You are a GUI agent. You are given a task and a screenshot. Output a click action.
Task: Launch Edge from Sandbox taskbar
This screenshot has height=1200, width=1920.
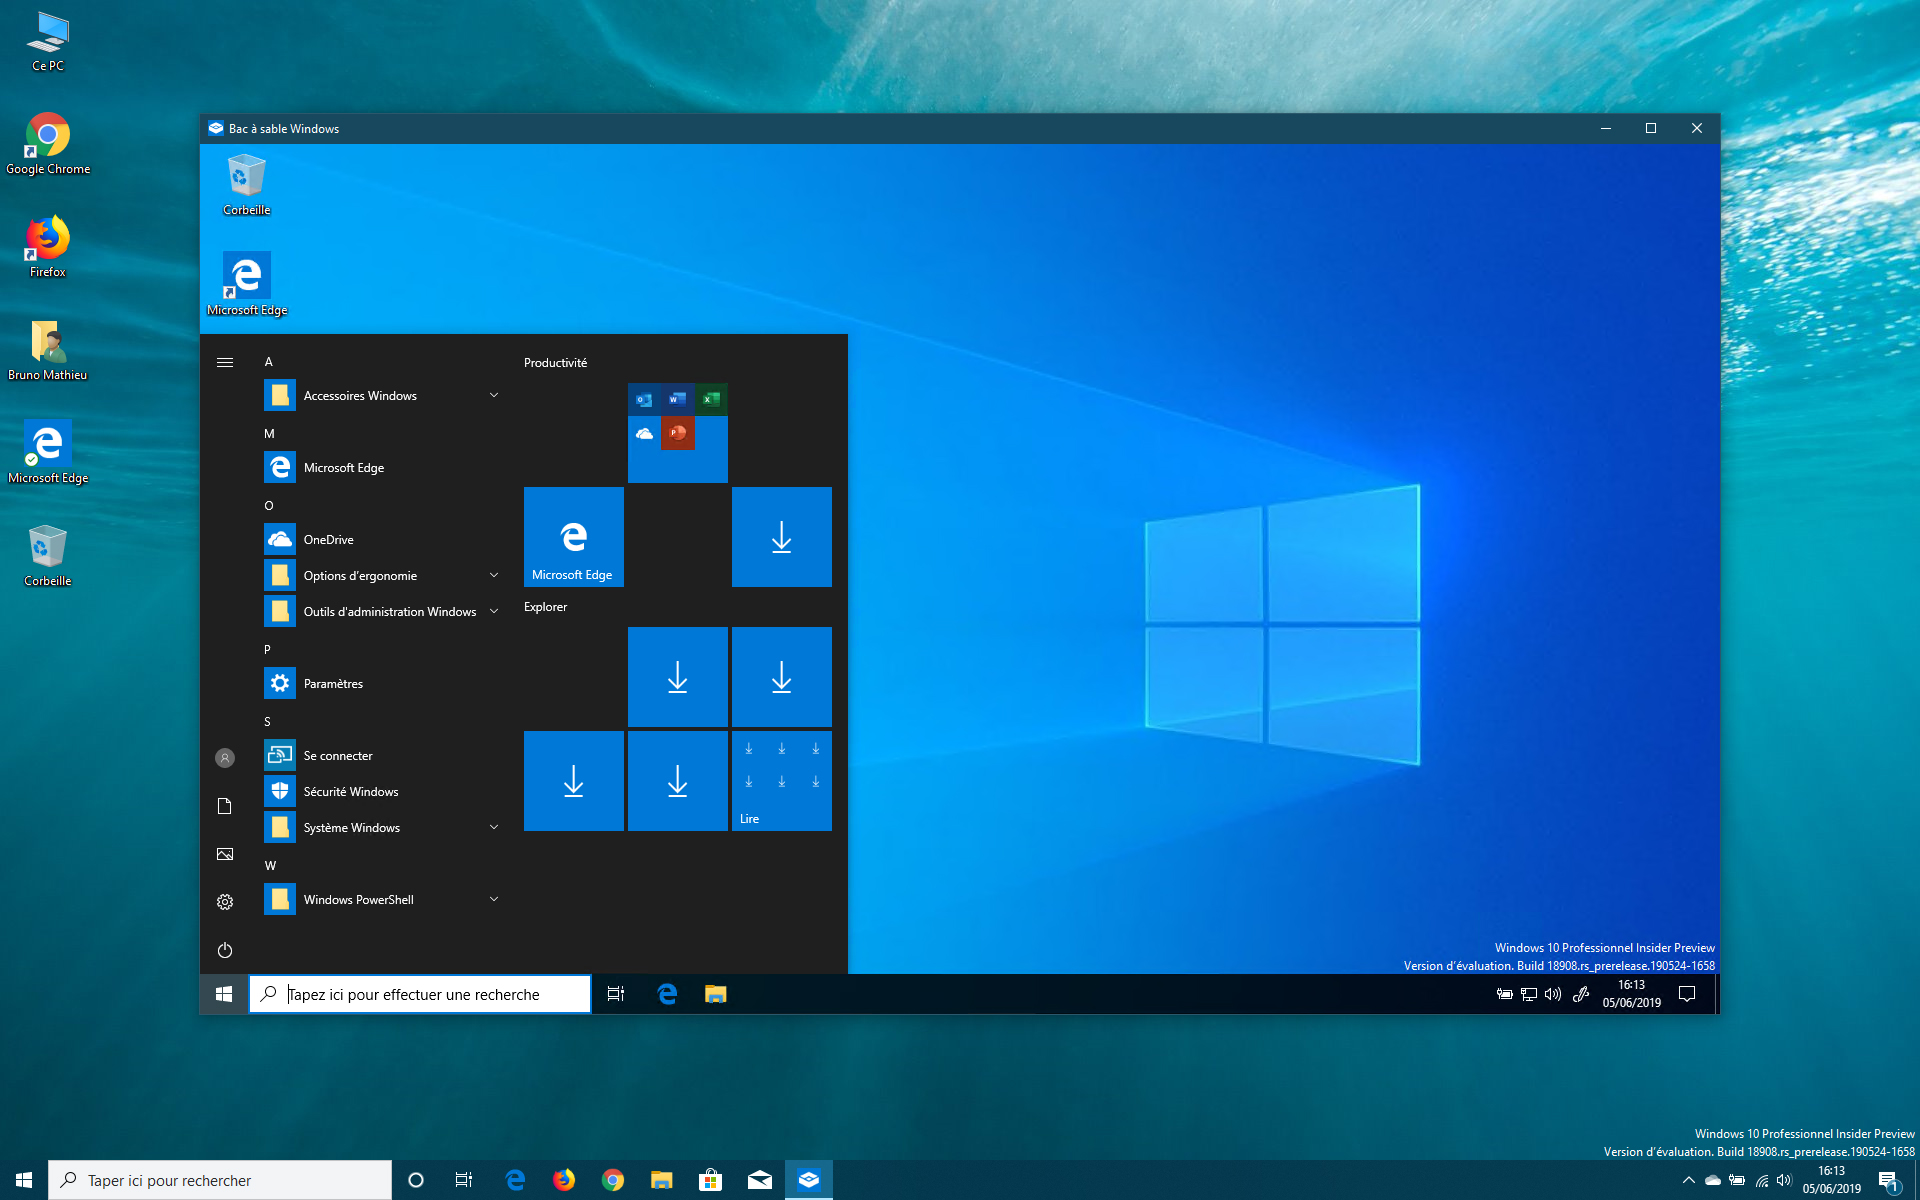click(x=667, y=994)
